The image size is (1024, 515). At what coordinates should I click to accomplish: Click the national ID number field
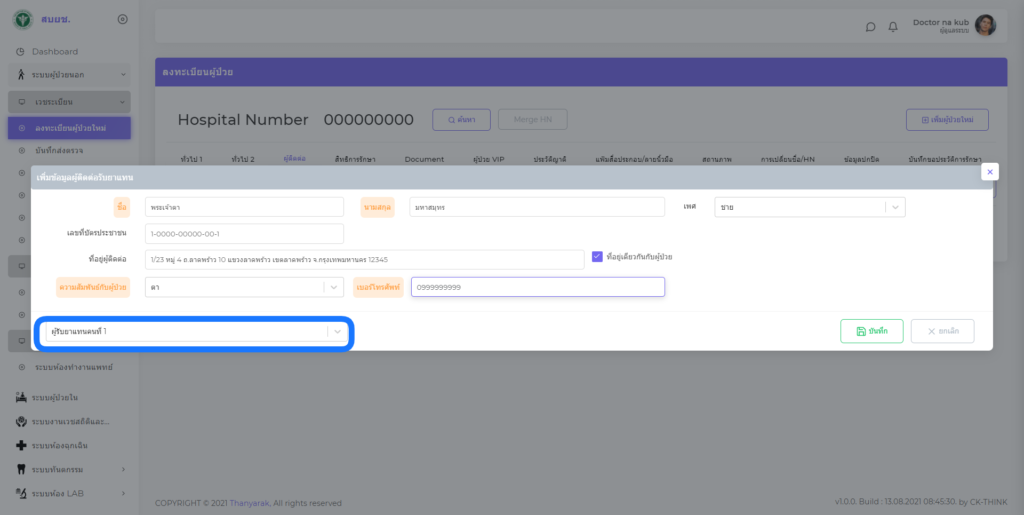244,234
